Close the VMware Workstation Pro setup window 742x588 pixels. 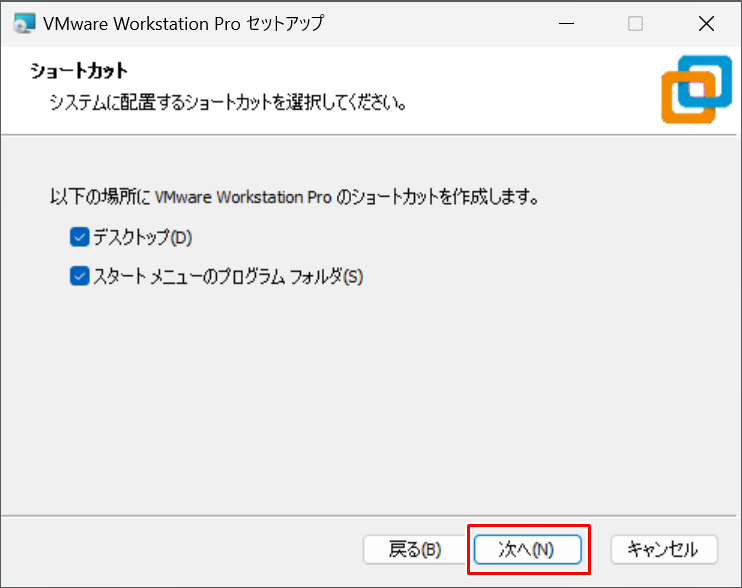tap(707, 24)
